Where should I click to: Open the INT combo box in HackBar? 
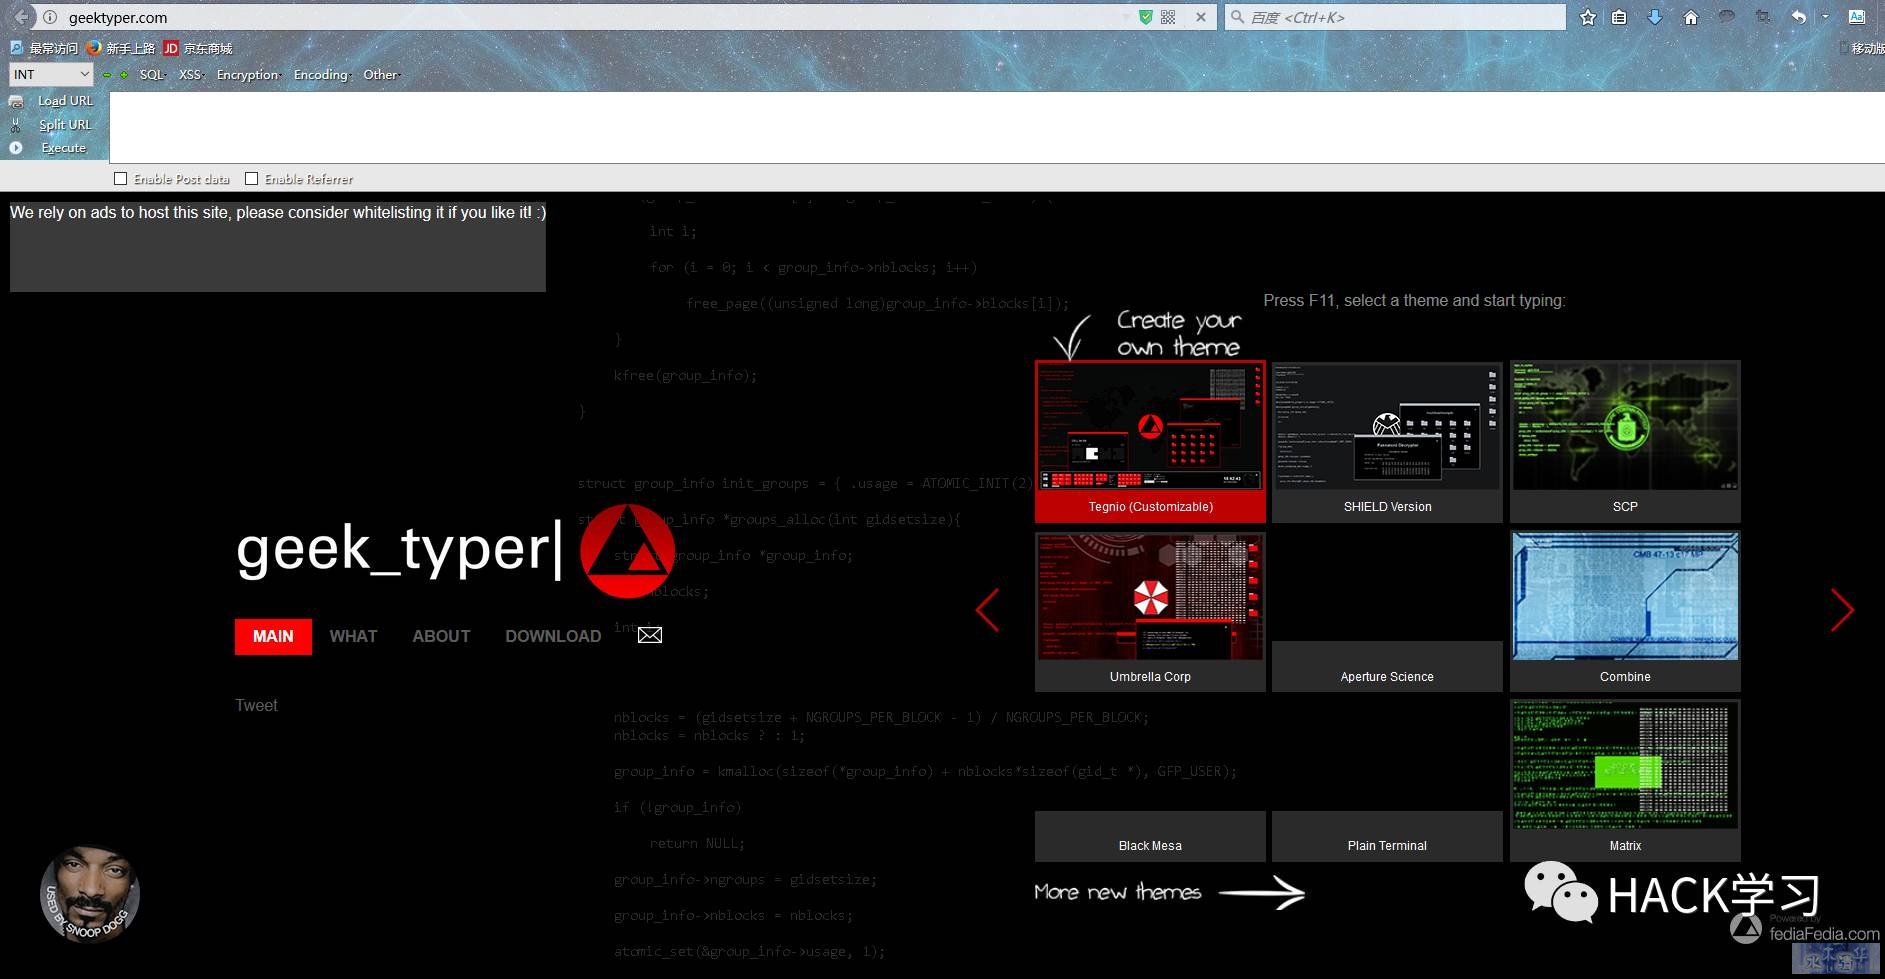click(x=51, y=74)
